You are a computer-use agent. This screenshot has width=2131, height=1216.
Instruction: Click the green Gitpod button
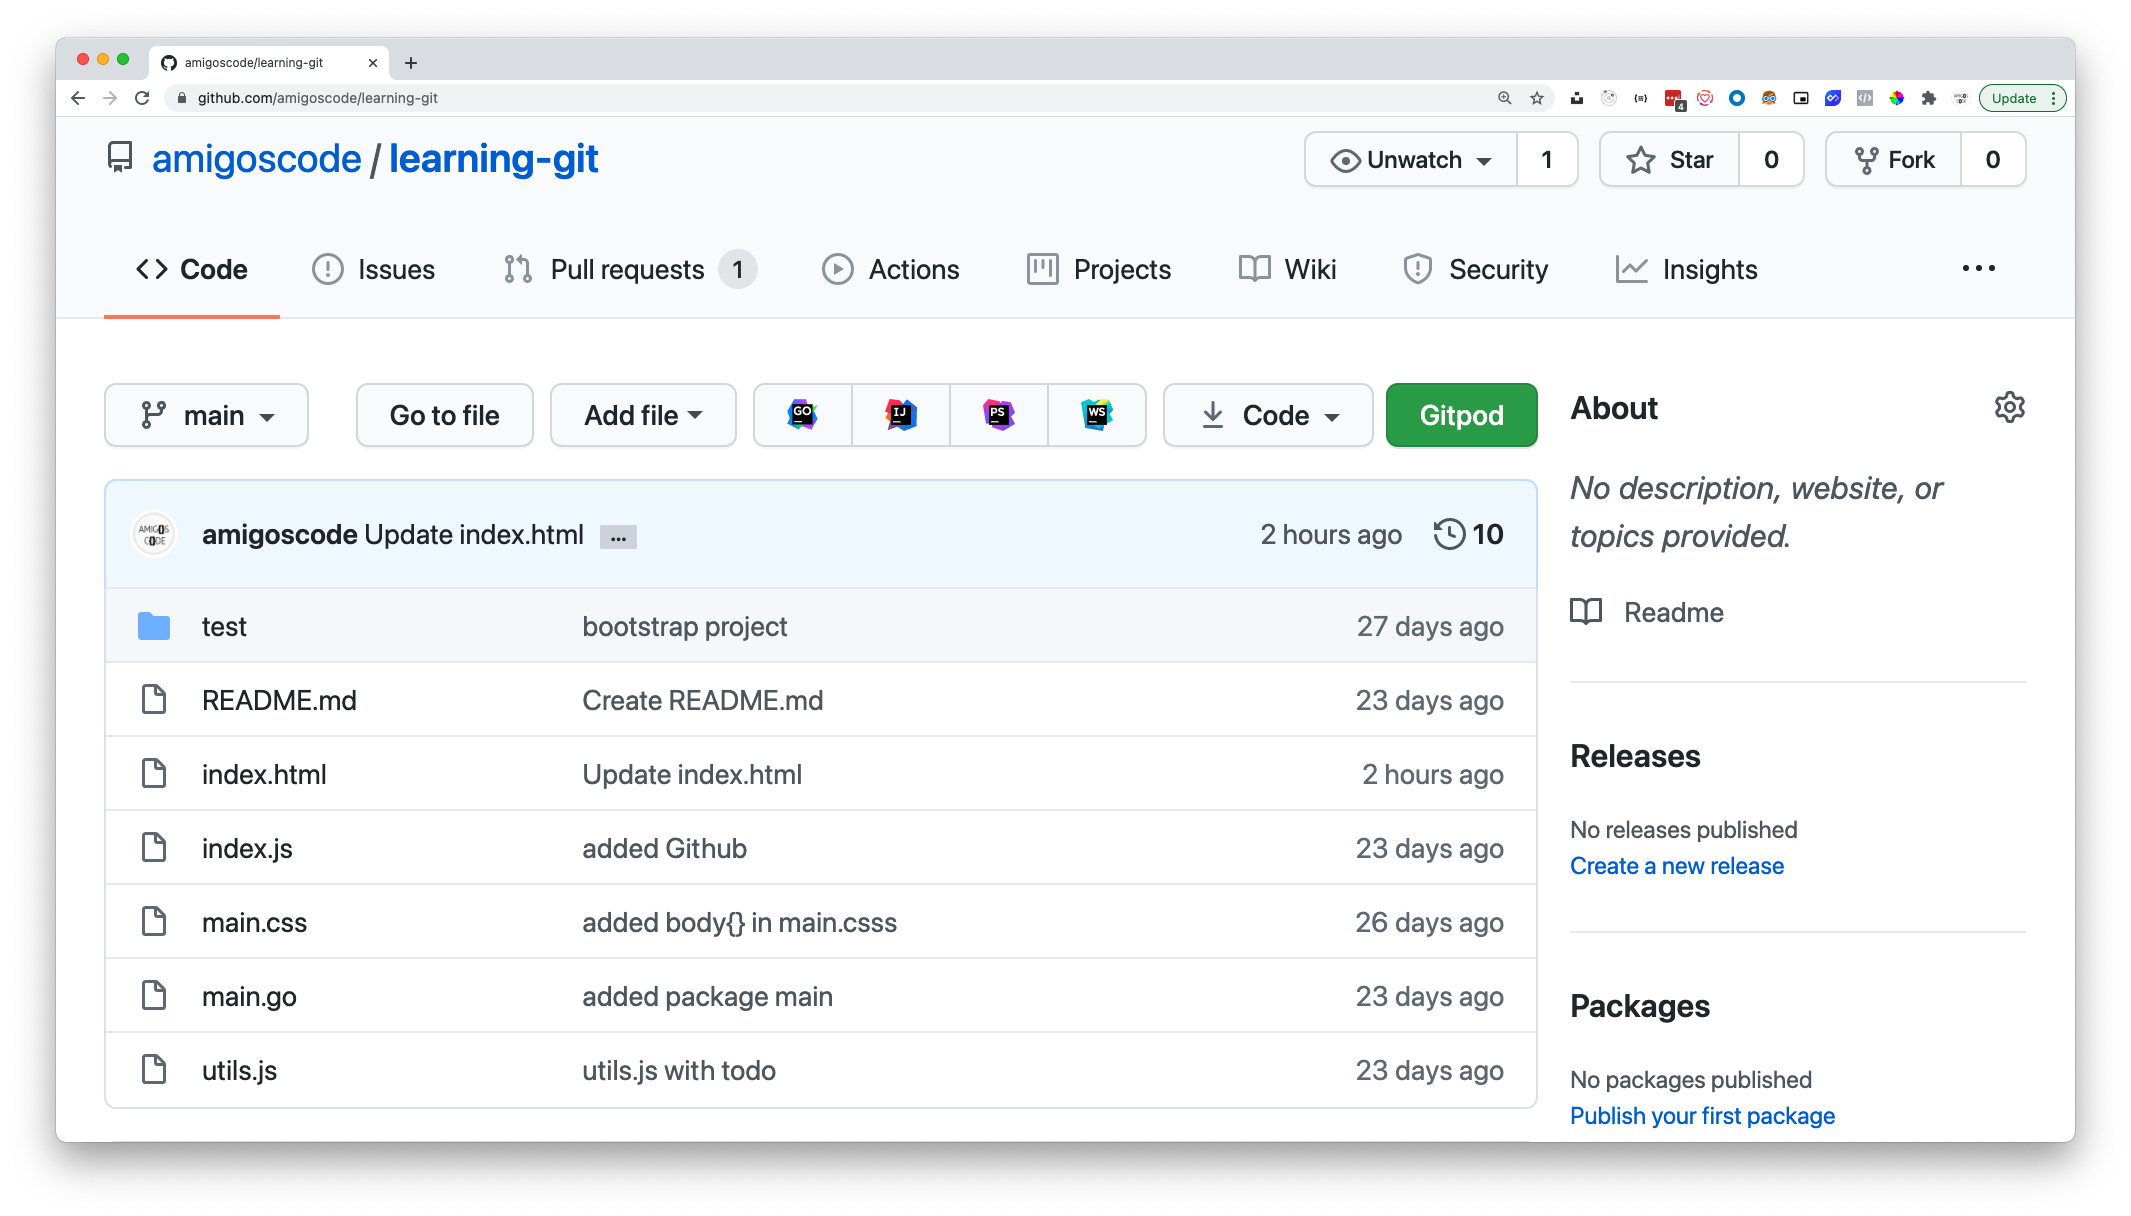coord(1461,415)
